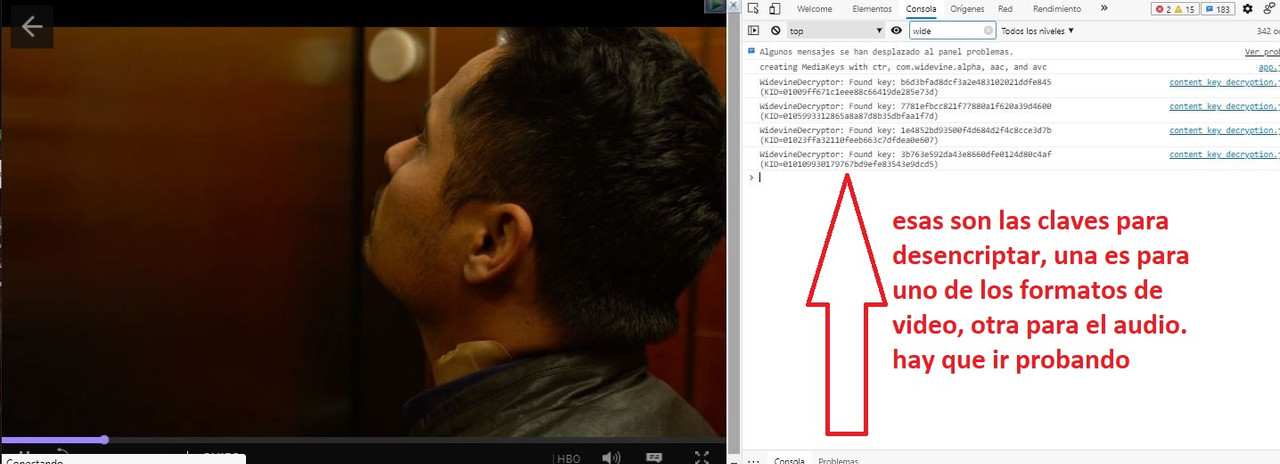Viewport: 1280px width, 464px height.
Task: Click the video frame to pause playback
Action: click(x=363, y=230)
